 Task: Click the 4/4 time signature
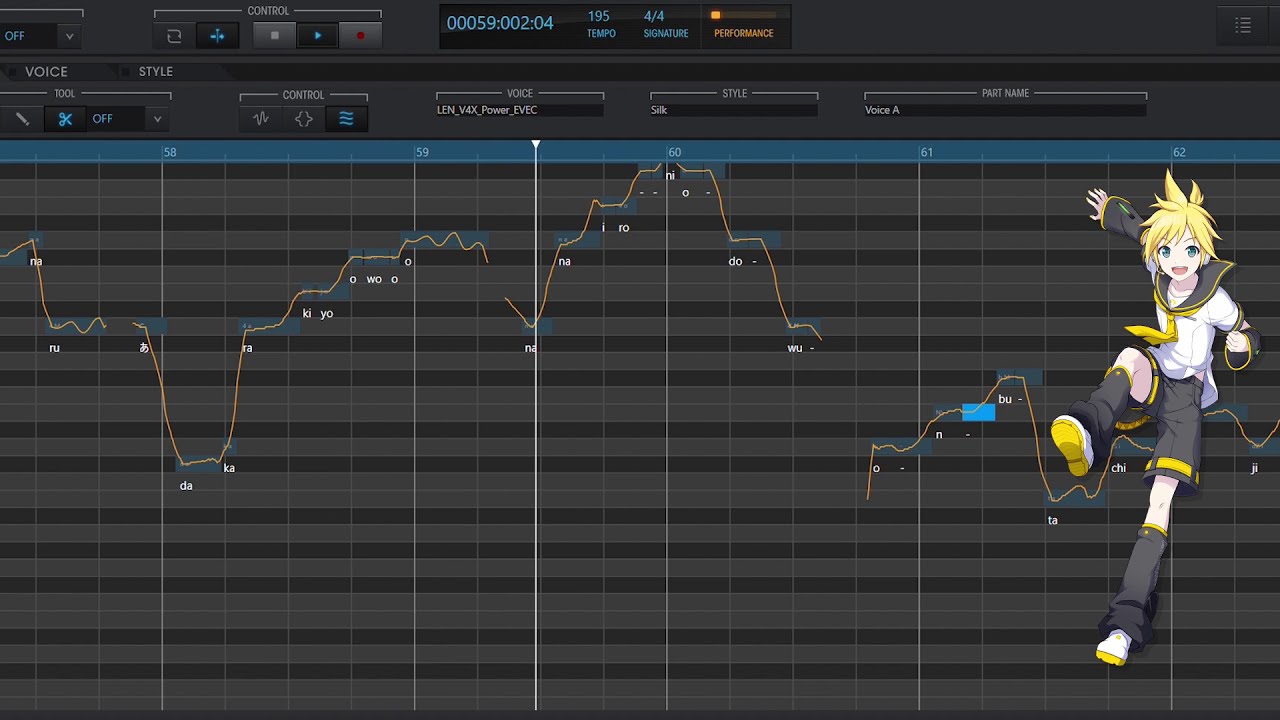click(654, 16)
